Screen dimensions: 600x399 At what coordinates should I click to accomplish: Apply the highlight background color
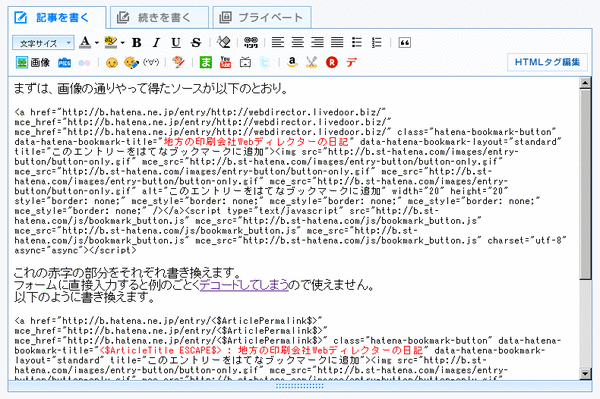coord(111,42)
